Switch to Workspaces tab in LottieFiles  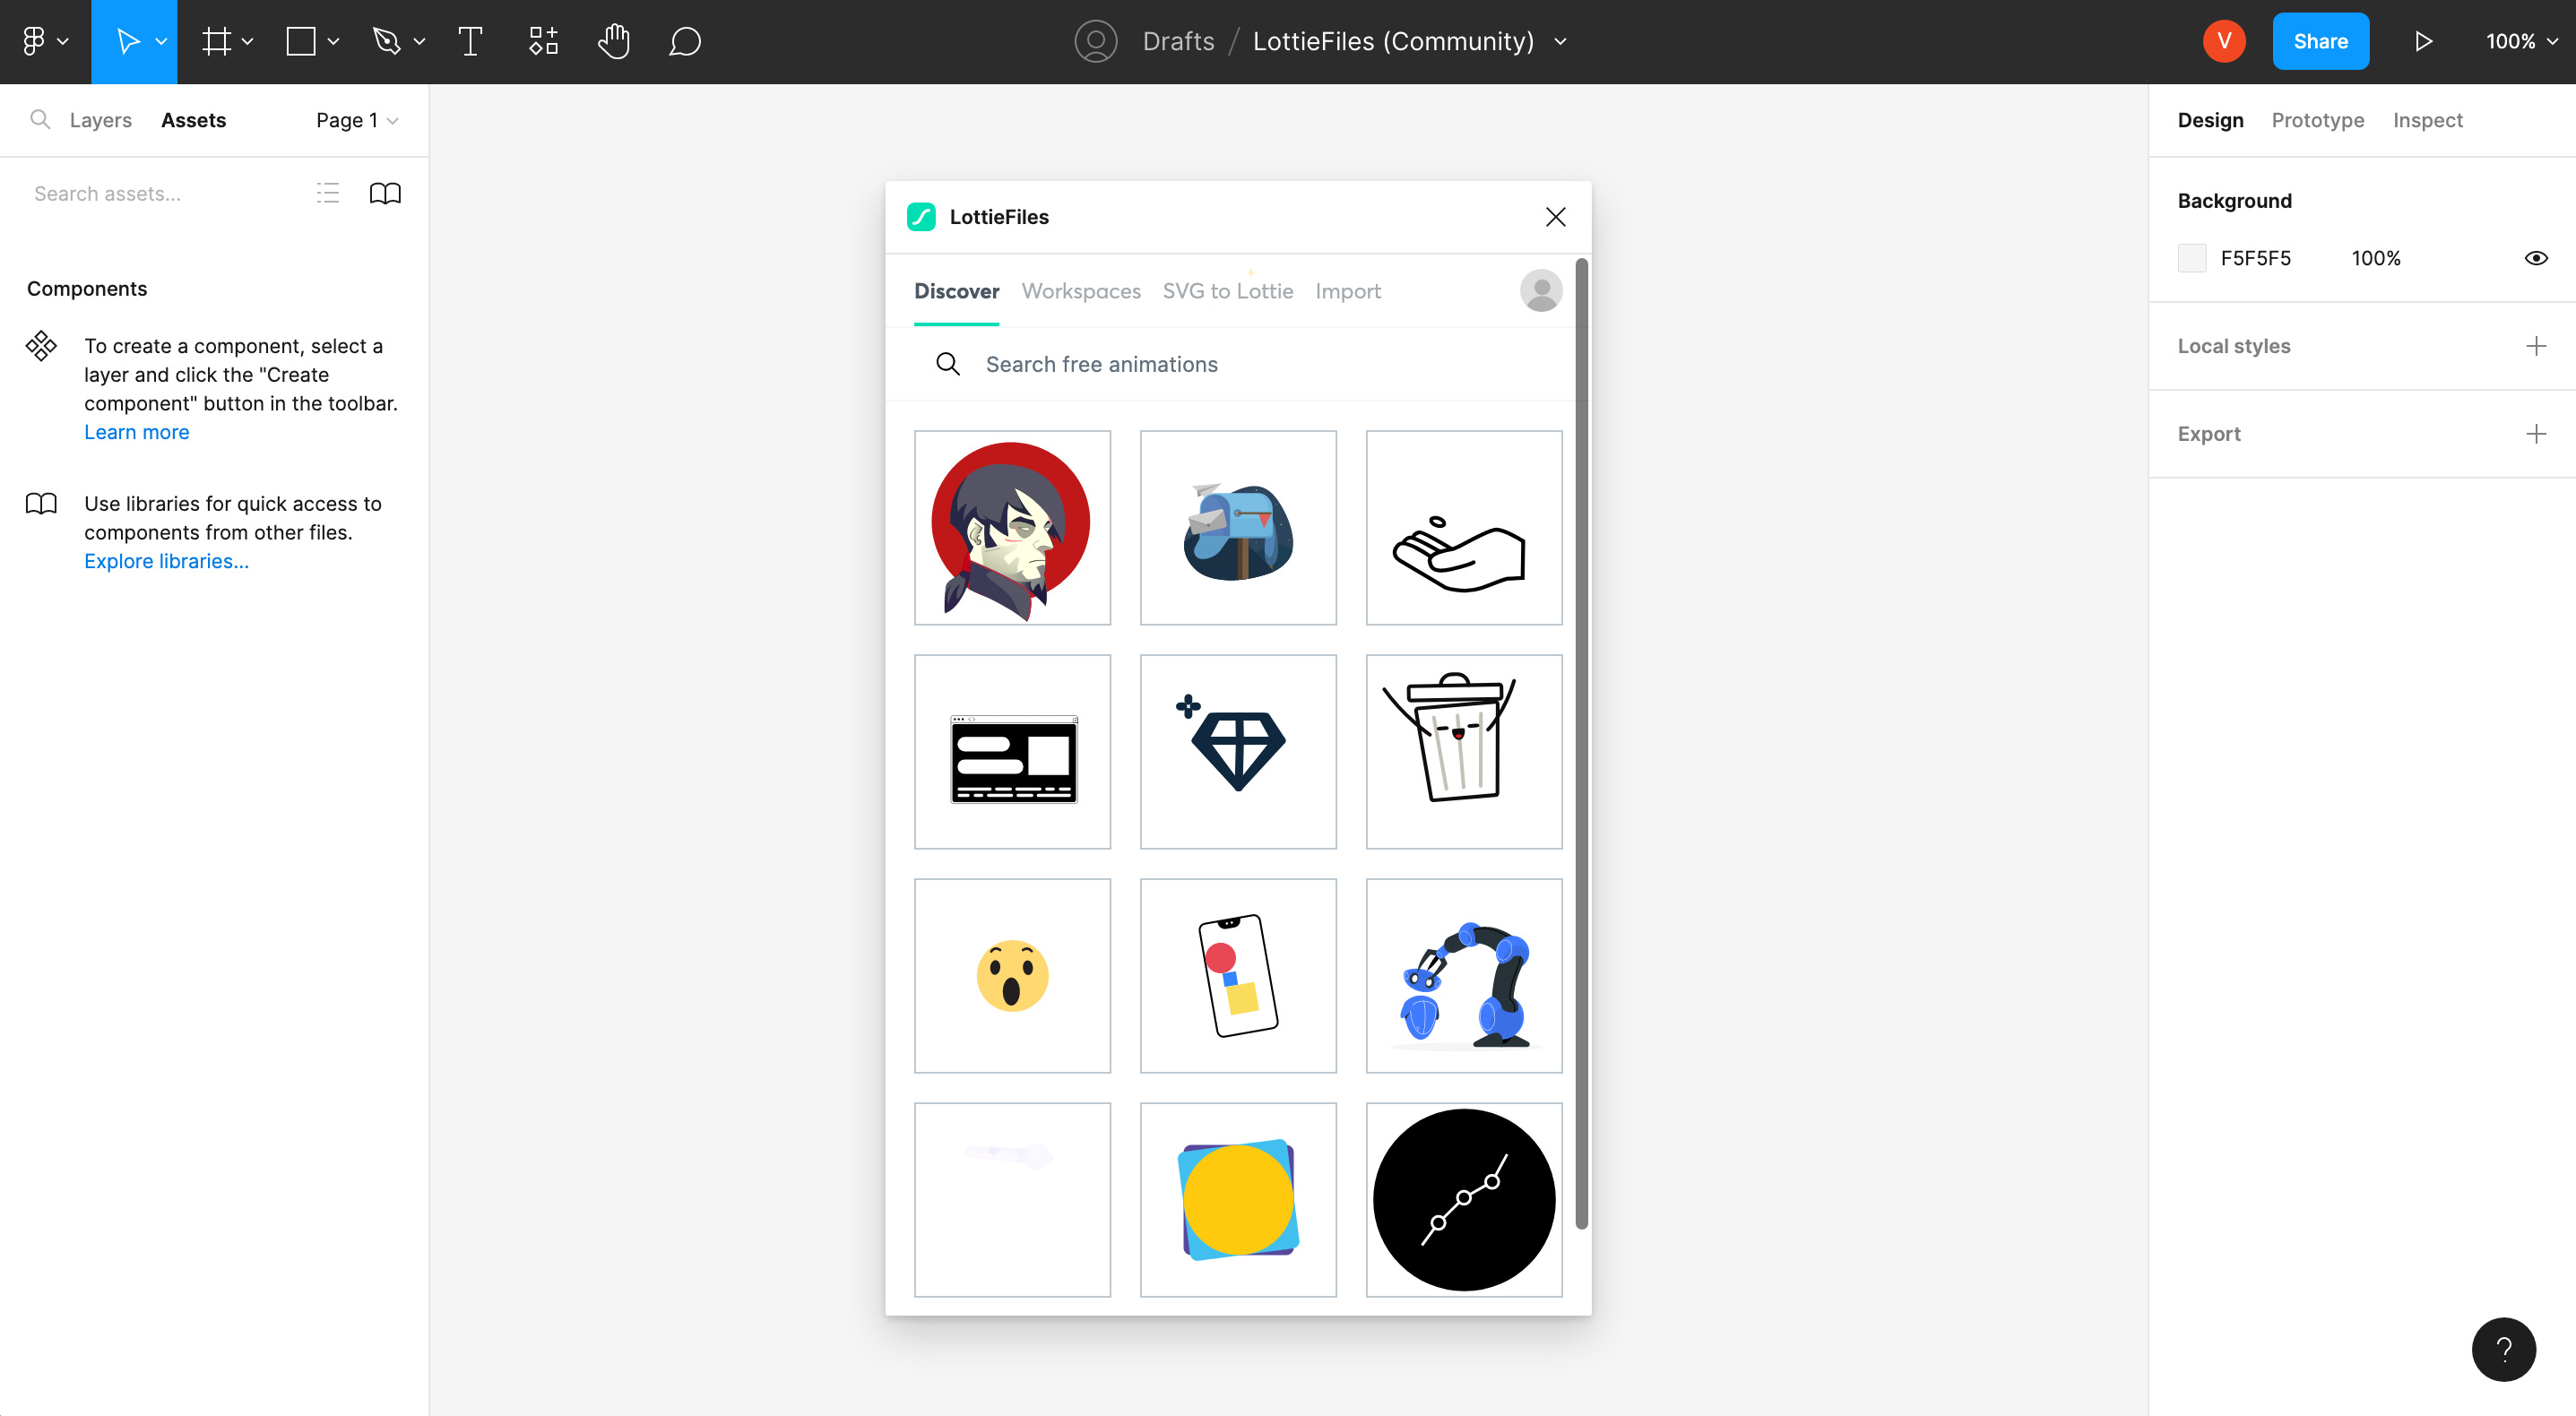pyautogui.click(x=1081, y=291)
